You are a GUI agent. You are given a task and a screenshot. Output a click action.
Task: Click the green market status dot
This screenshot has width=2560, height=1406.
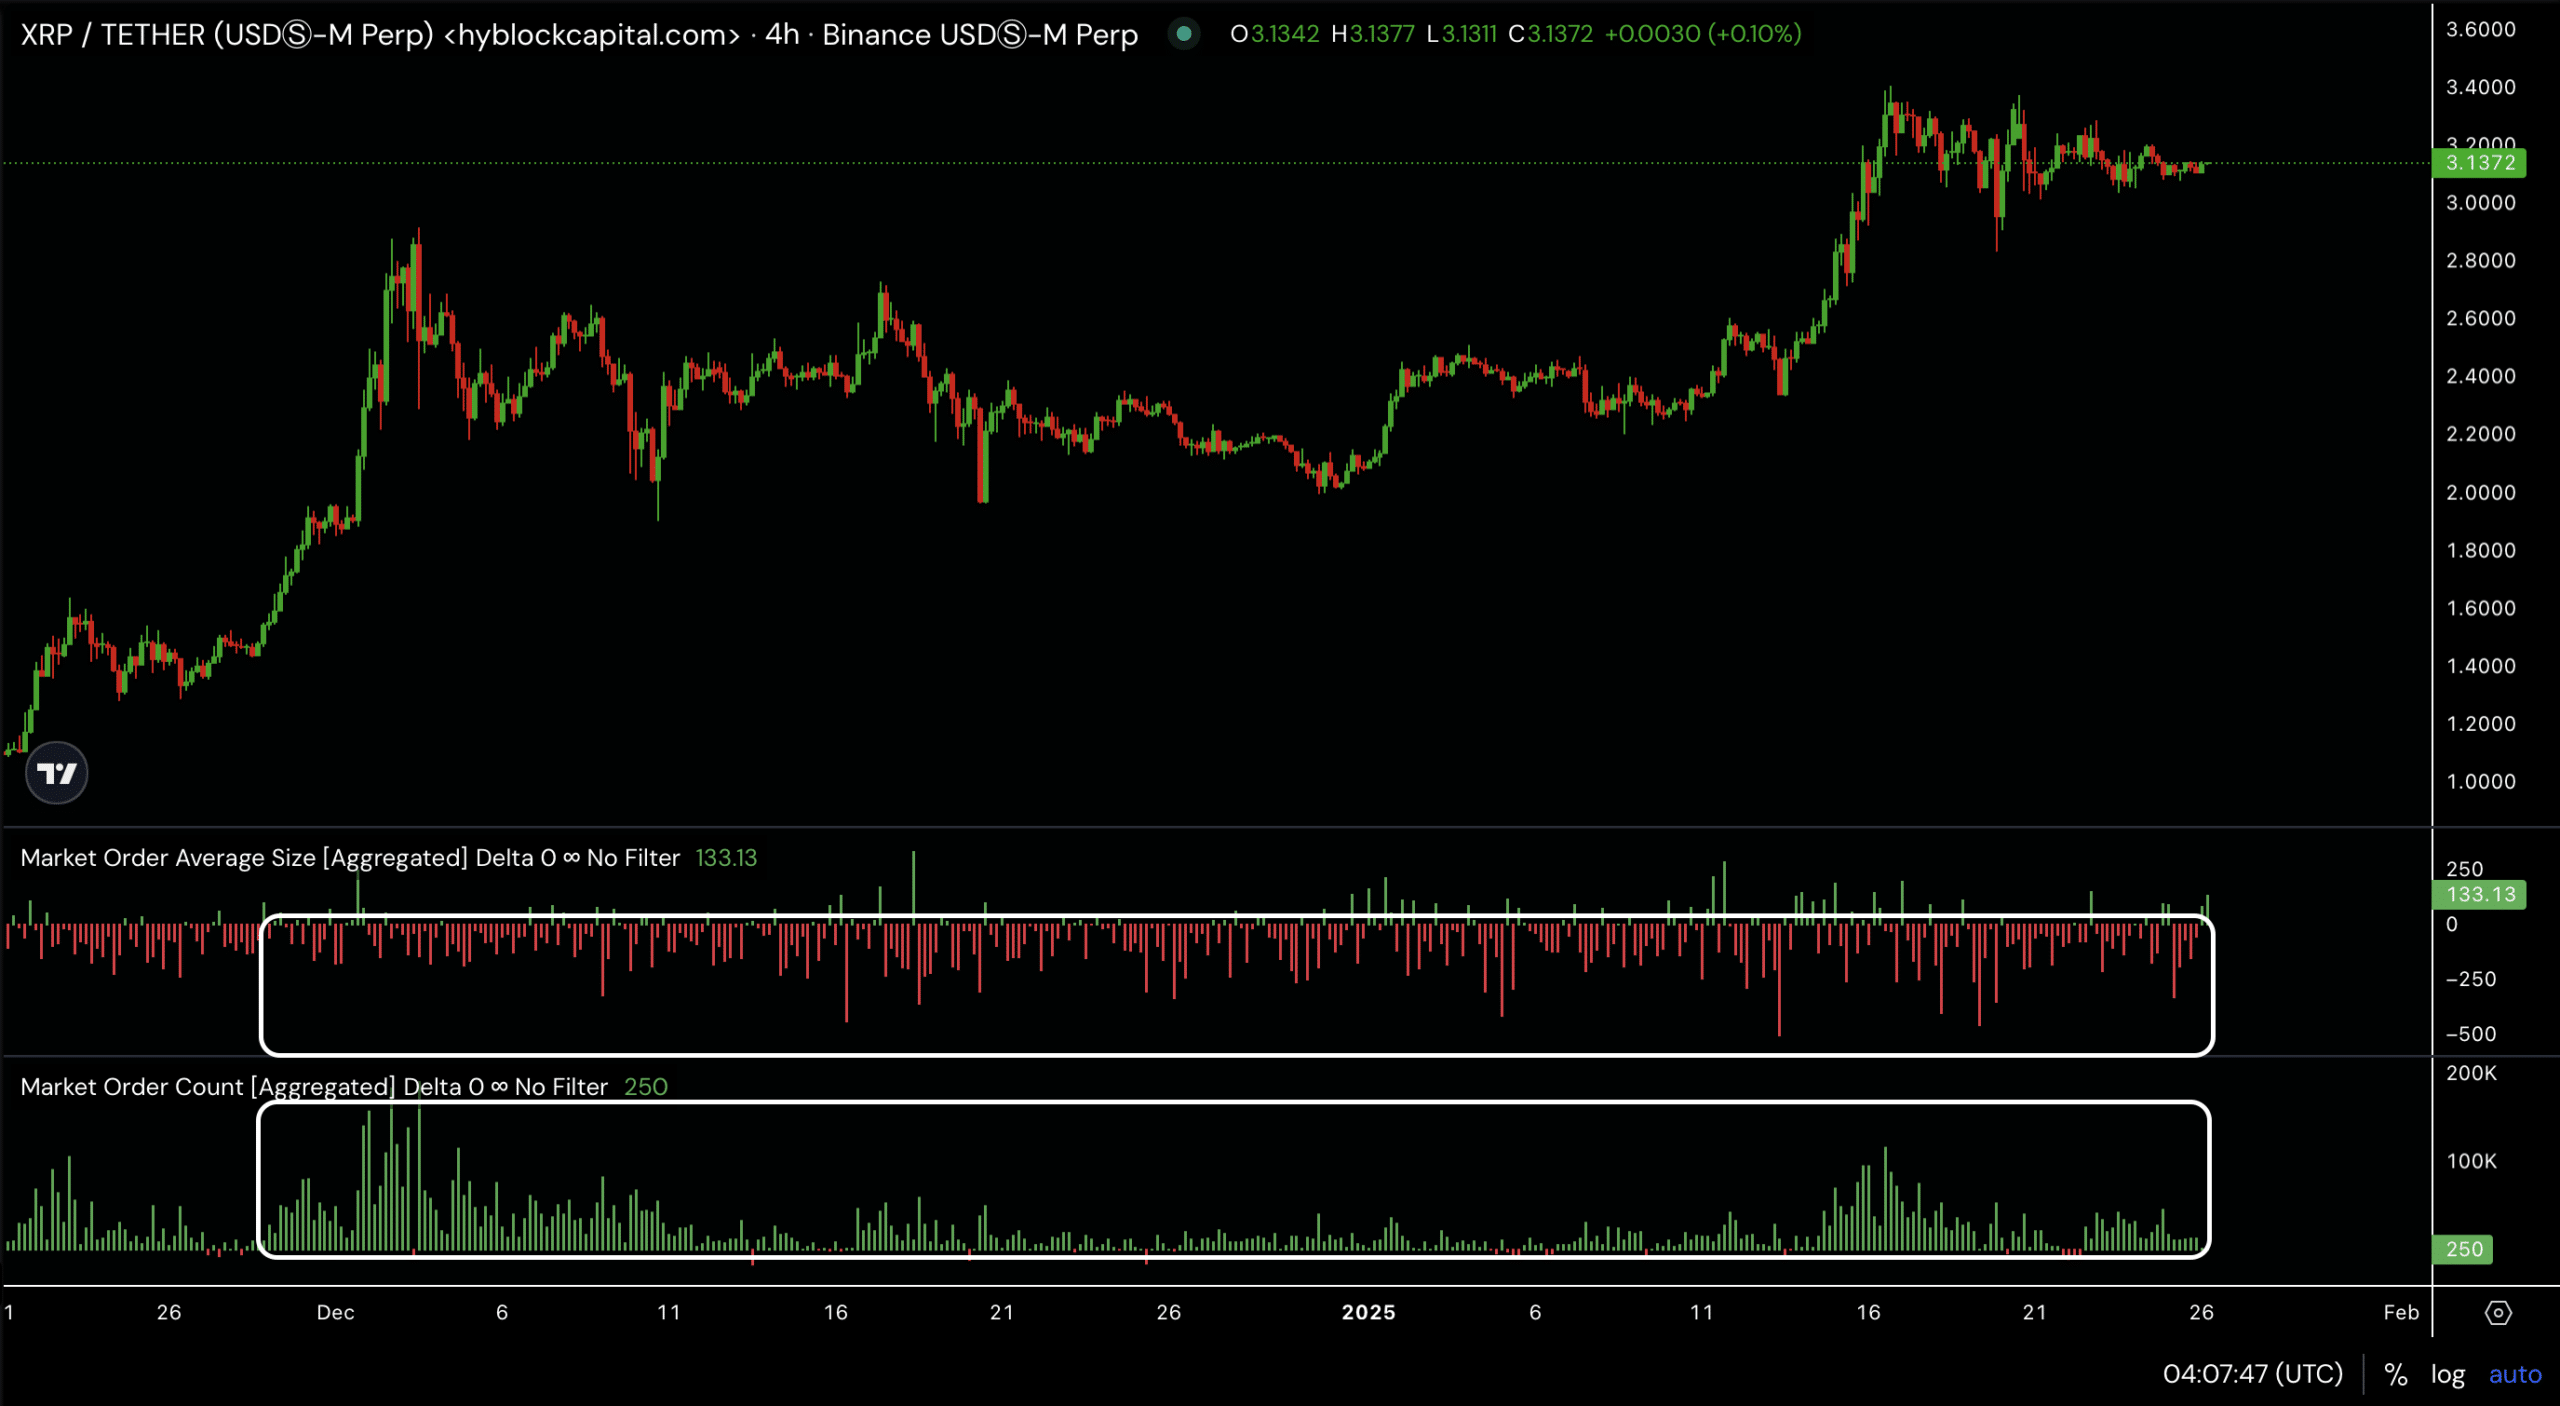pyautogui.click(x=1183, y=34)
